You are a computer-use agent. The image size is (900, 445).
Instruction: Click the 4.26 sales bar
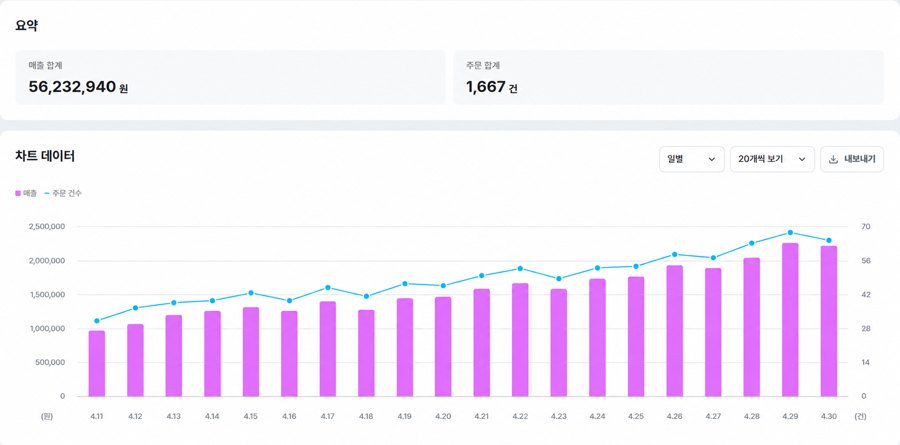[x=674, y=331]
